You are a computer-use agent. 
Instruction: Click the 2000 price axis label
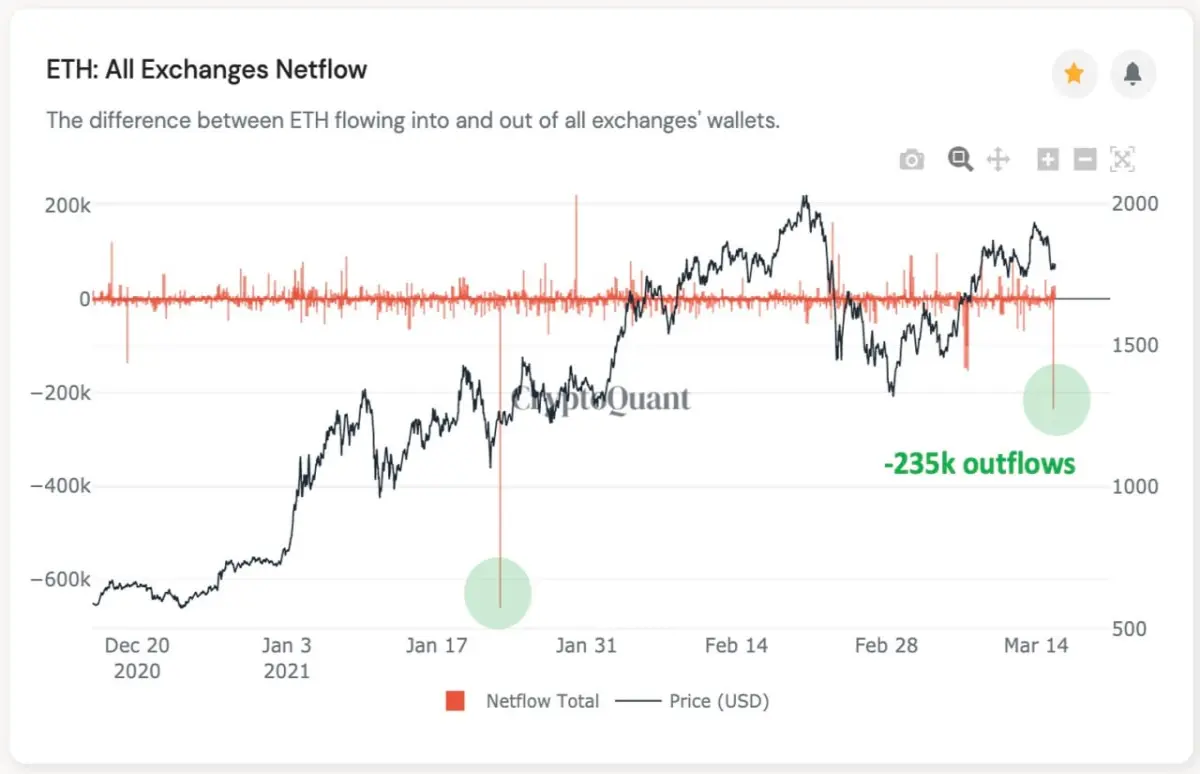point(1136,204)
